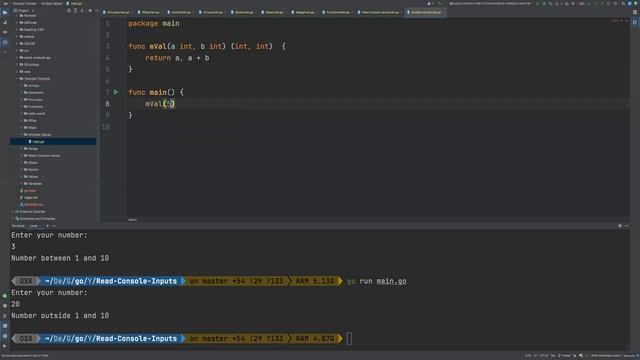This screenshot has height=360, width=640.
Task: Select the Slices folder
Action: (x=33, y=162)
